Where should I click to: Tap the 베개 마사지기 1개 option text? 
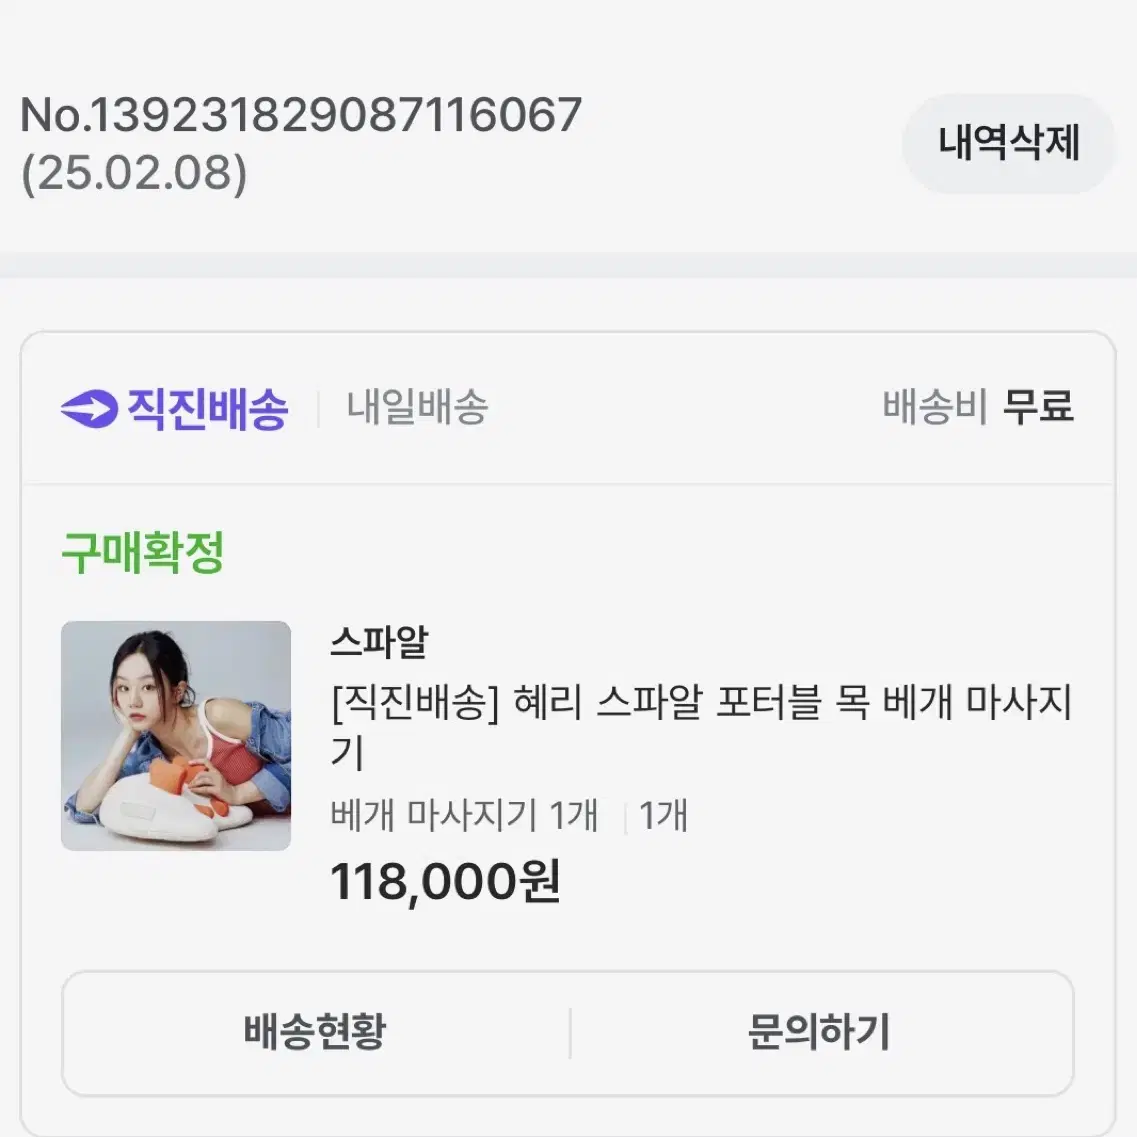coord(464,816)
